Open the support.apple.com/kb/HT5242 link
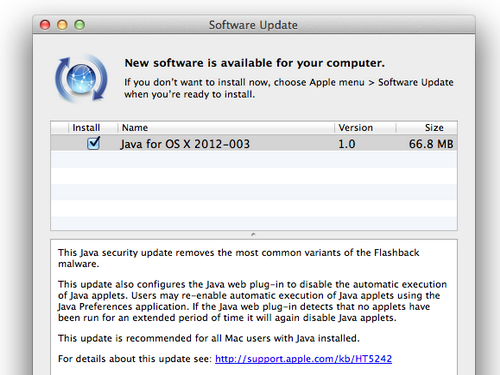 click(x=303, y=359)
